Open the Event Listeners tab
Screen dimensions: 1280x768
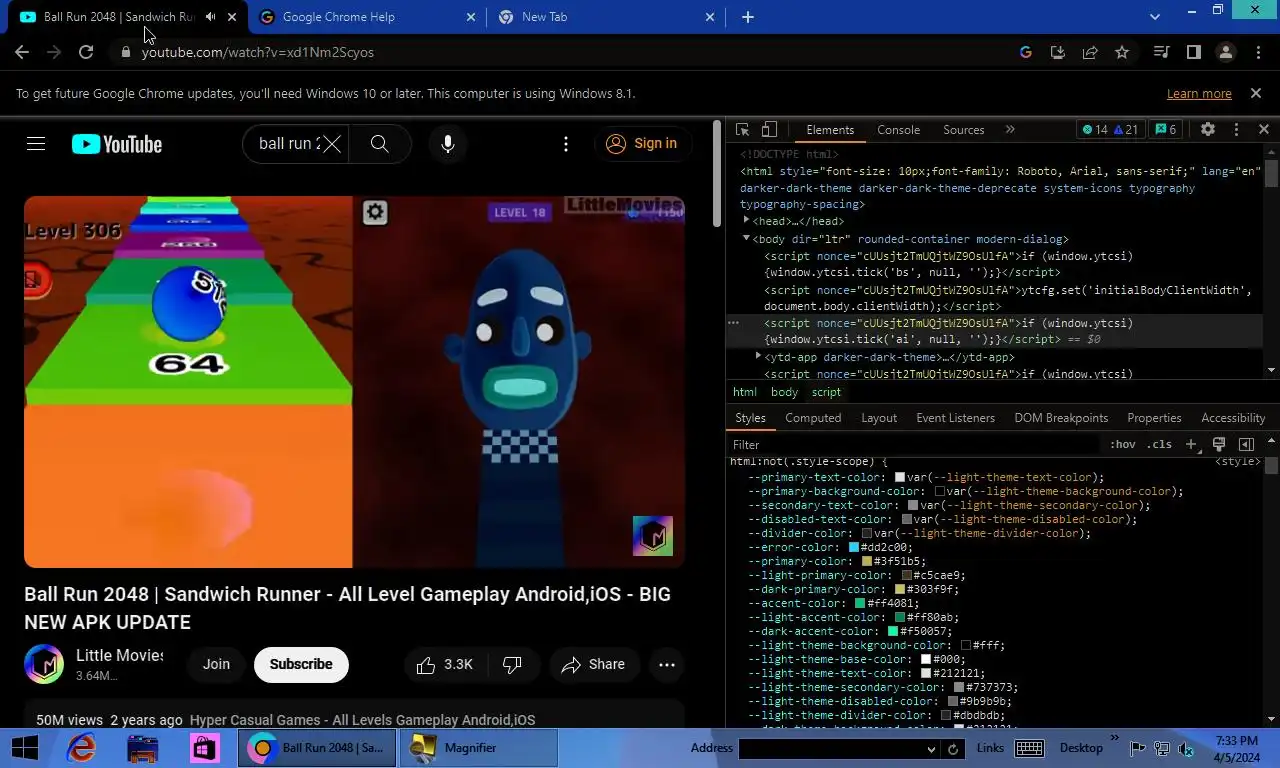click(x=955, y=418)
